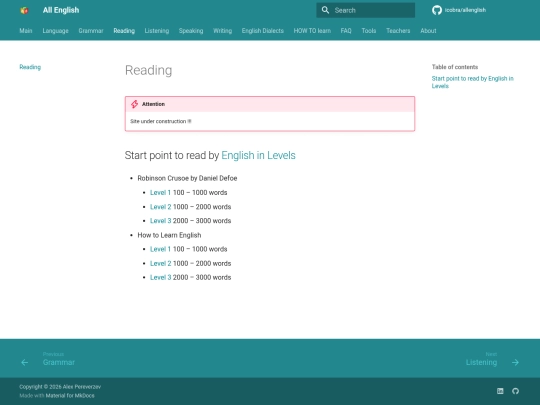Go to the Listening tab
Viewport: 540px width, 405px height.
[157, 31]
